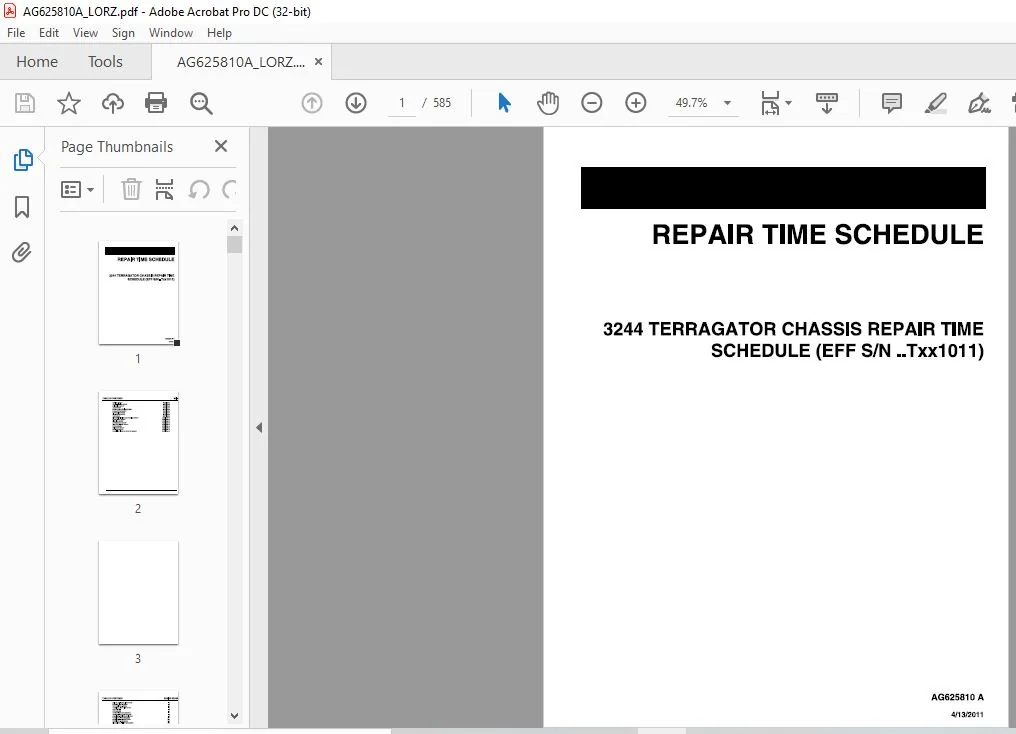Switch to the Home tab
Image resolution: width=1016 pixels, height=734 pixels.
click(37, 62)
